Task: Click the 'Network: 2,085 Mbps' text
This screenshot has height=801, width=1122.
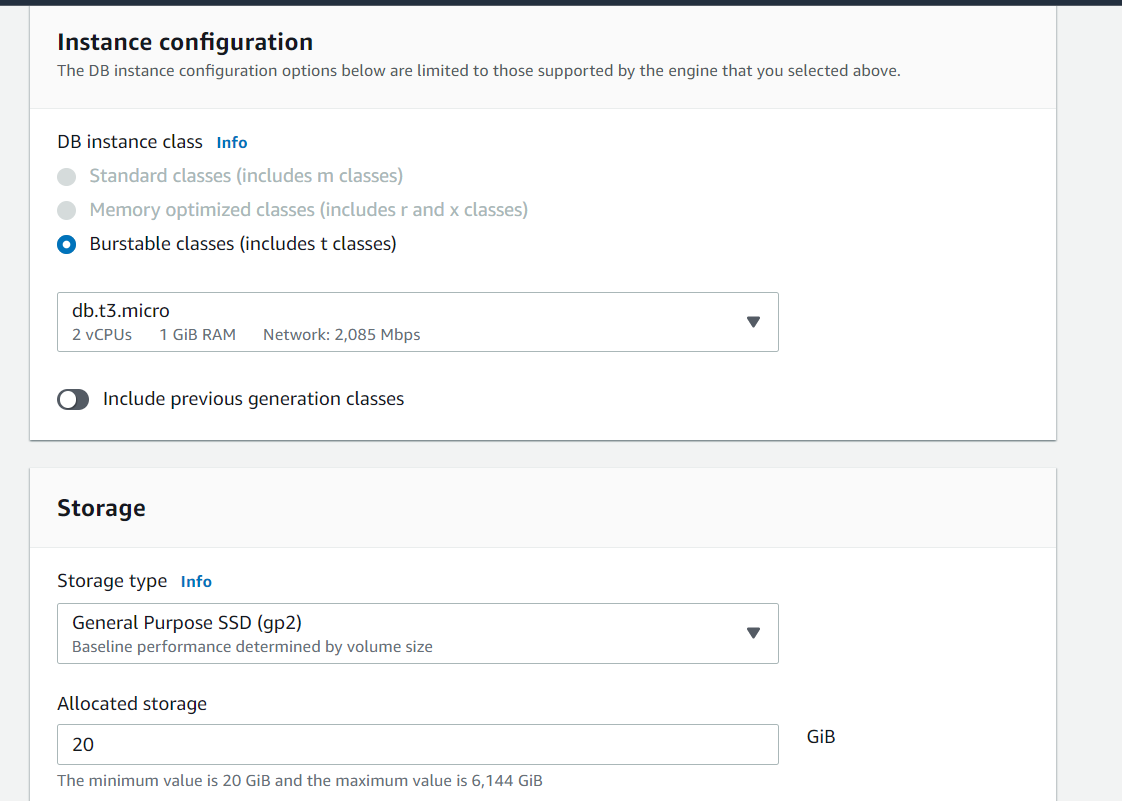Action: (x=341, y=334)
